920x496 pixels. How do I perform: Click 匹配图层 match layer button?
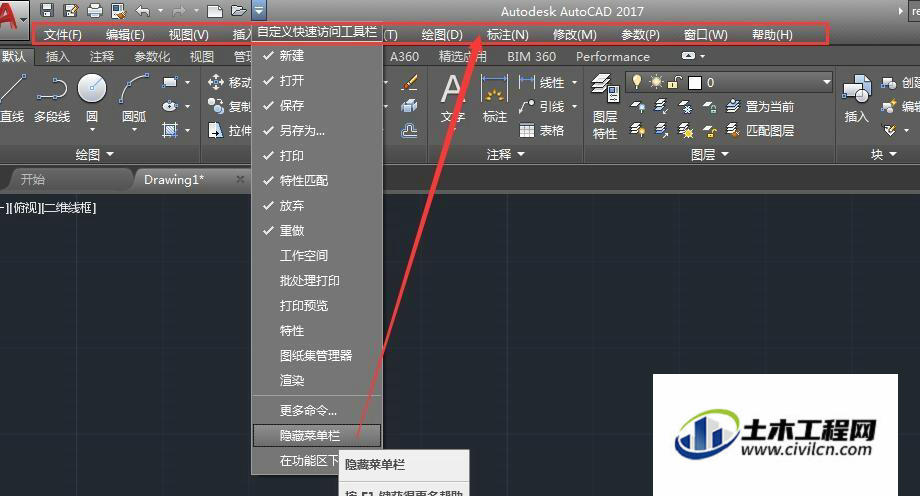[x=760, y=130]
